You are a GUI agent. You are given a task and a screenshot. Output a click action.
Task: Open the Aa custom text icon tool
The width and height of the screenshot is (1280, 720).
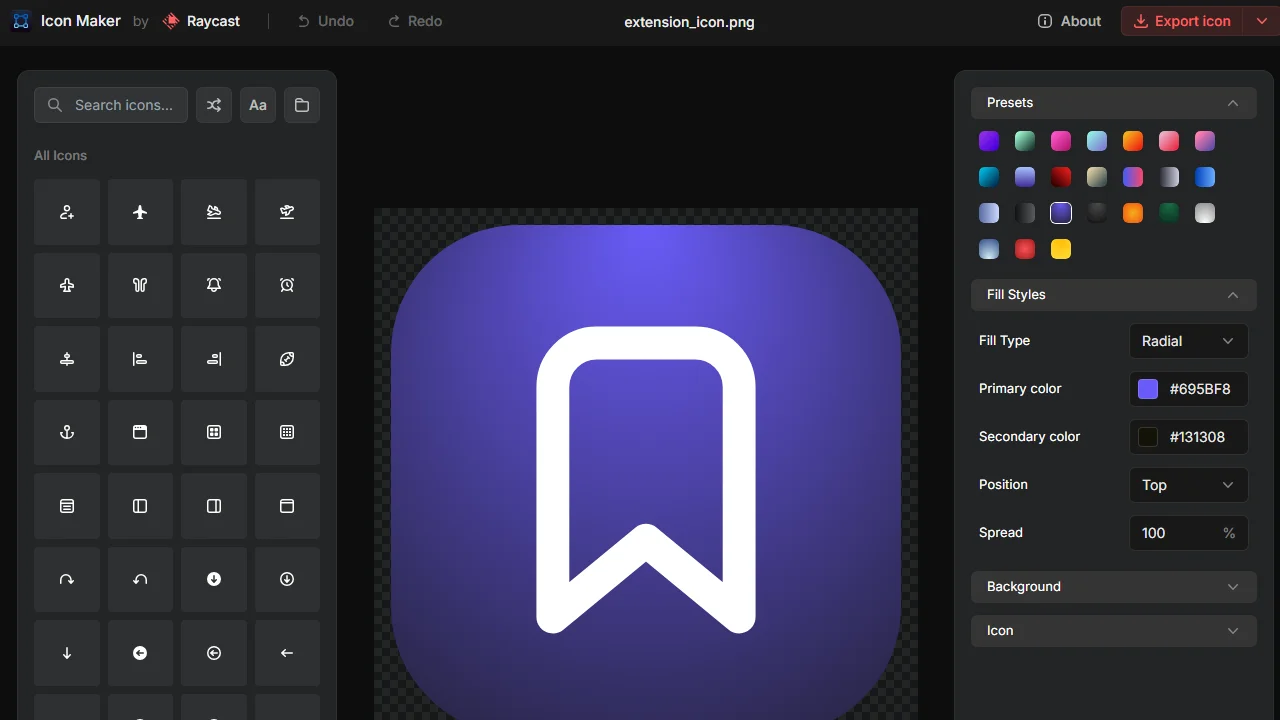[x=257, y=104]
